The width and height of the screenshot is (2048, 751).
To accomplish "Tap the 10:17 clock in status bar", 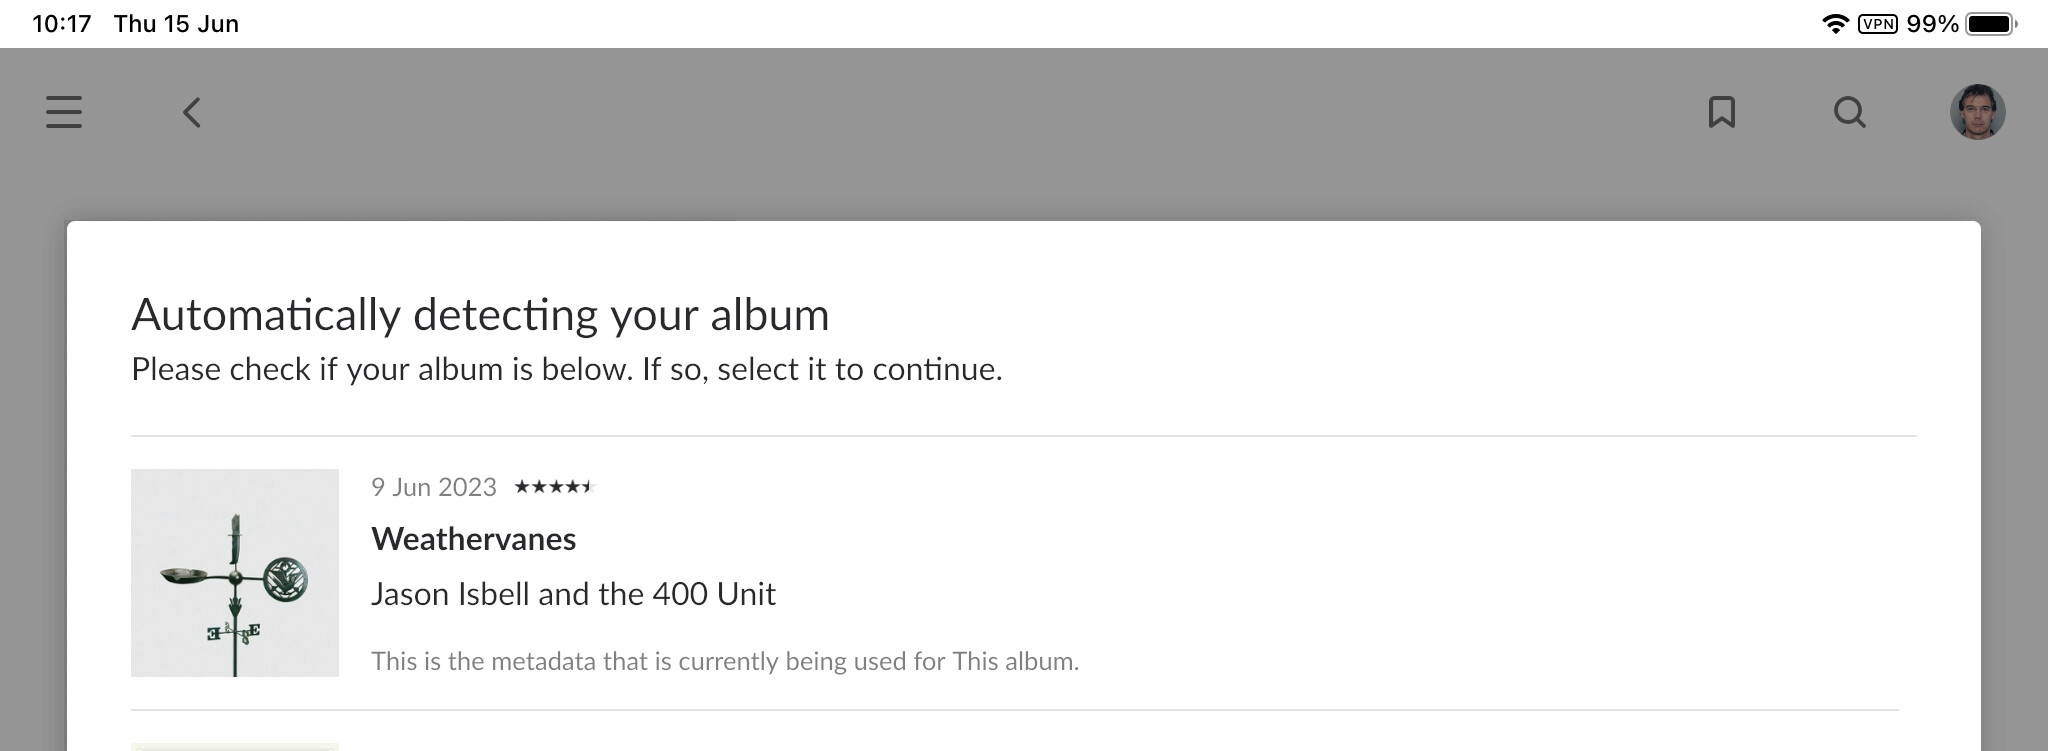I will pyautogui.click(x=62, y=24).
